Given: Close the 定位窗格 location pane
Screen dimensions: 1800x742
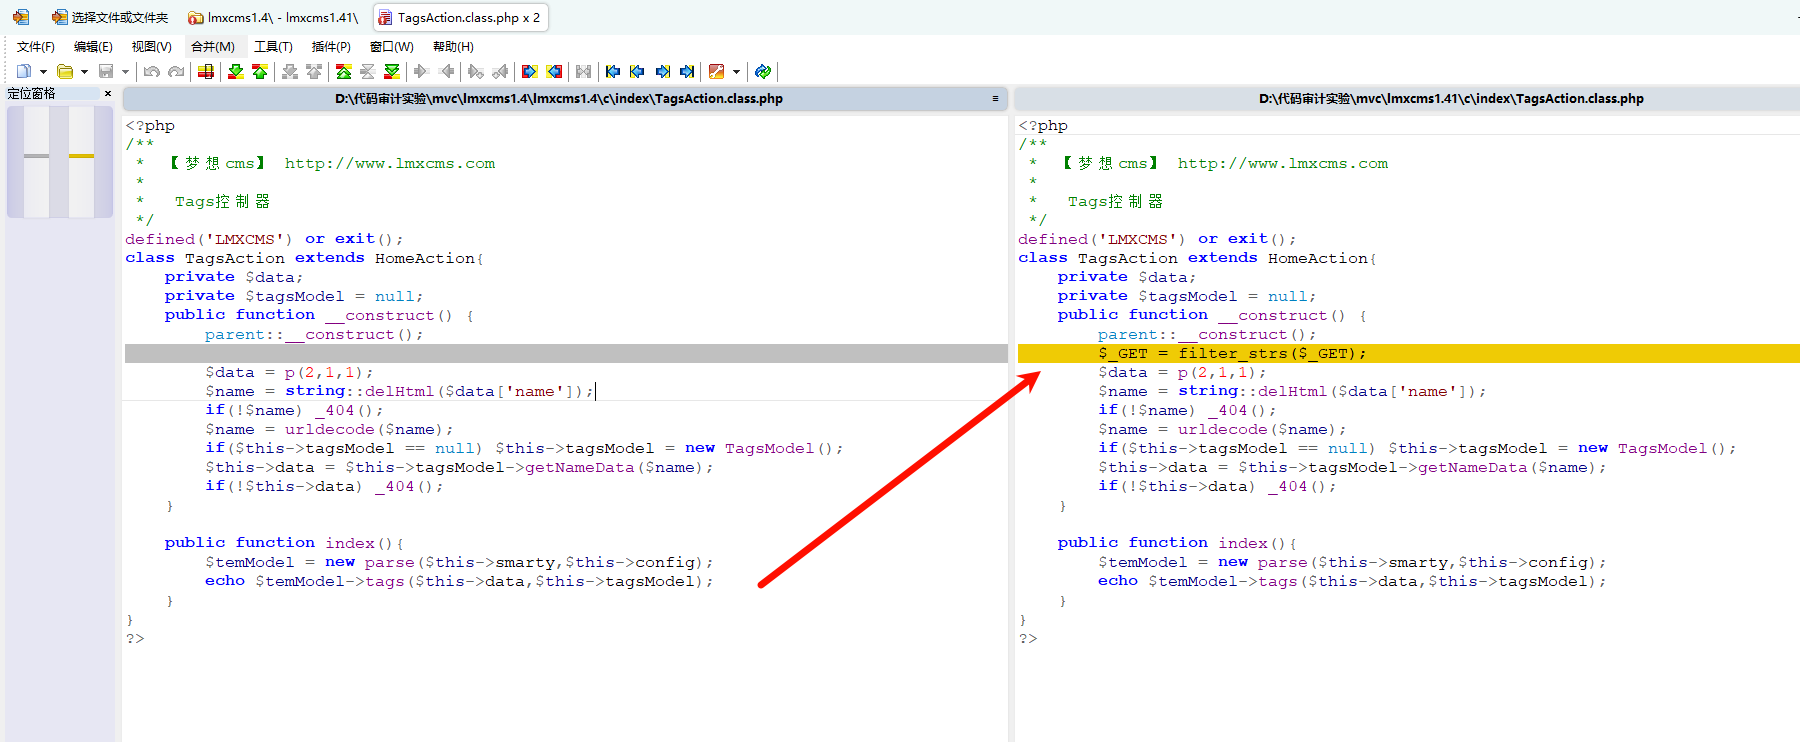Looking at the screenshot, I should tap(108, 94).
